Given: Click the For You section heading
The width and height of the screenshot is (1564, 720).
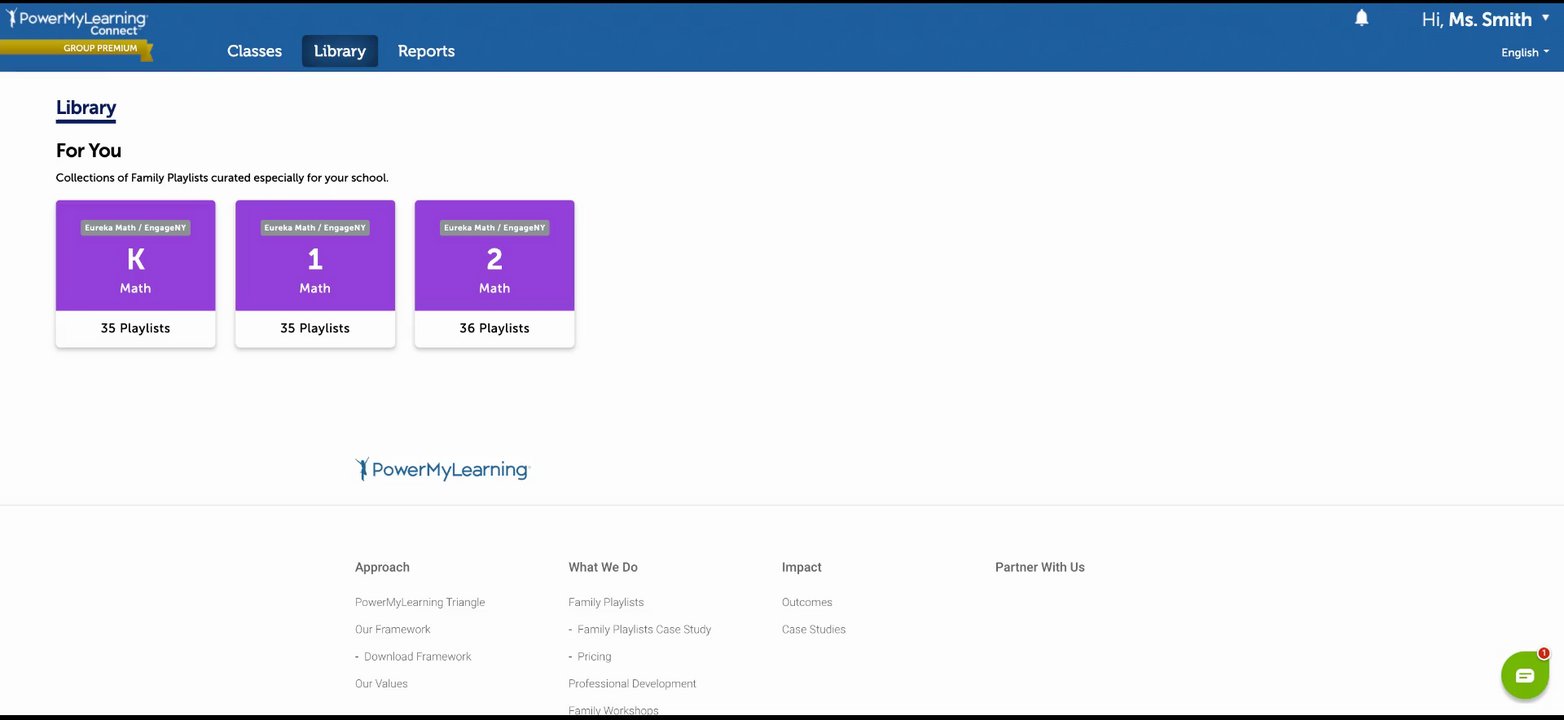Looking at the screenshot, I should 89,150.
